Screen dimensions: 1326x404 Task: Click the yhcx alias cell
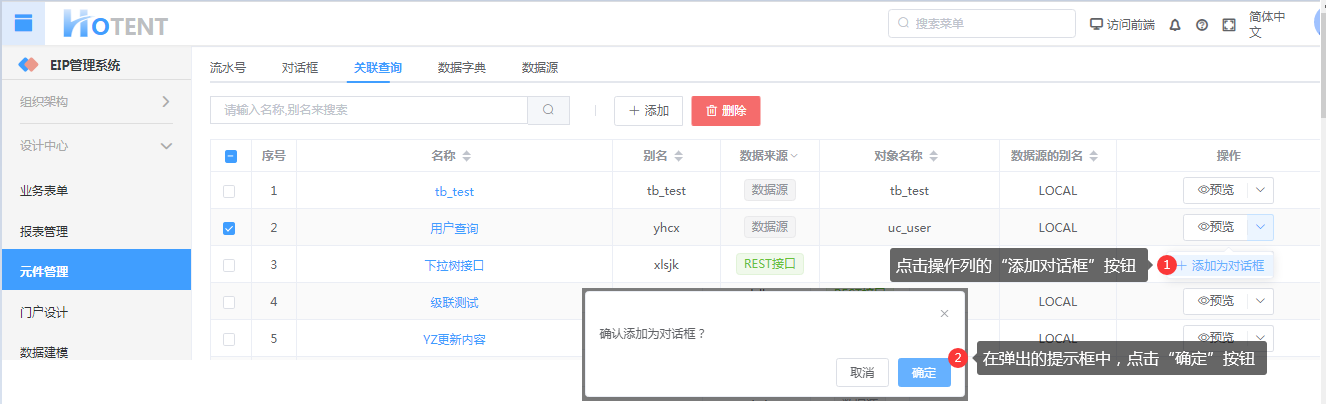tap(666, 228)
